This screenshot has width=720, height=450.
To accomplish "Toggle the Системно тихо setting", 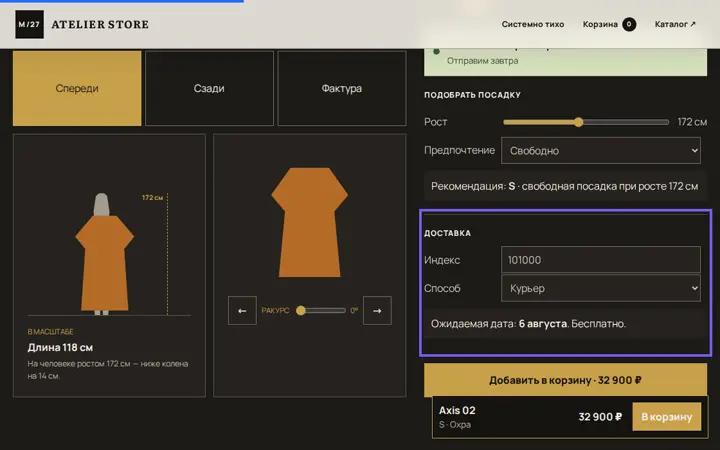I will [533, 24].
